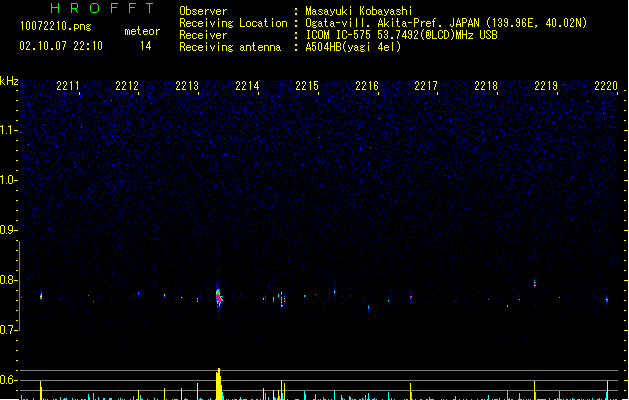Click the Receiver value ICOM IC-575
This screenshot has height=400, width=629.
pyautogui.click(x=340, y=35)
